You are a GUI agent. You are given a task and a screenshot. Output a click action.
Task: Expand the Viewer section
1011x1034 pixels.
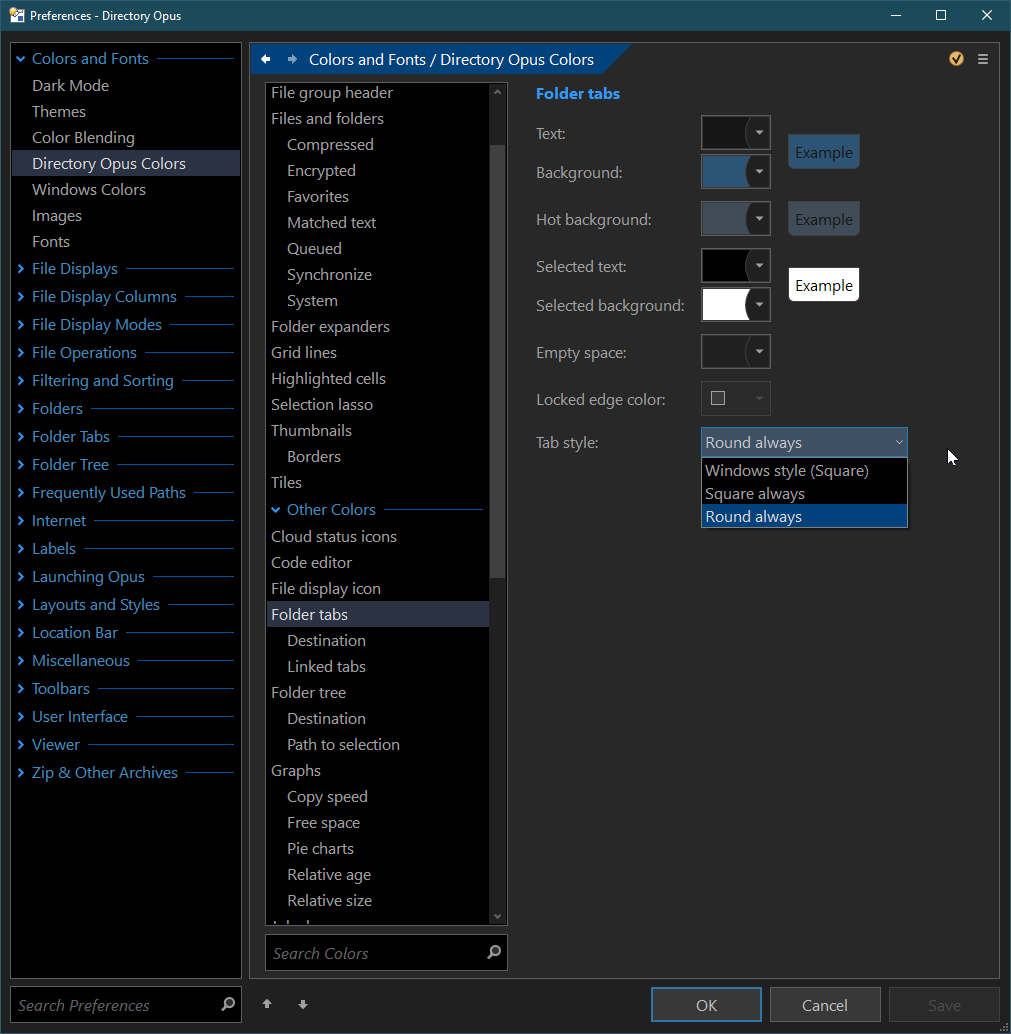pos(20,745)
